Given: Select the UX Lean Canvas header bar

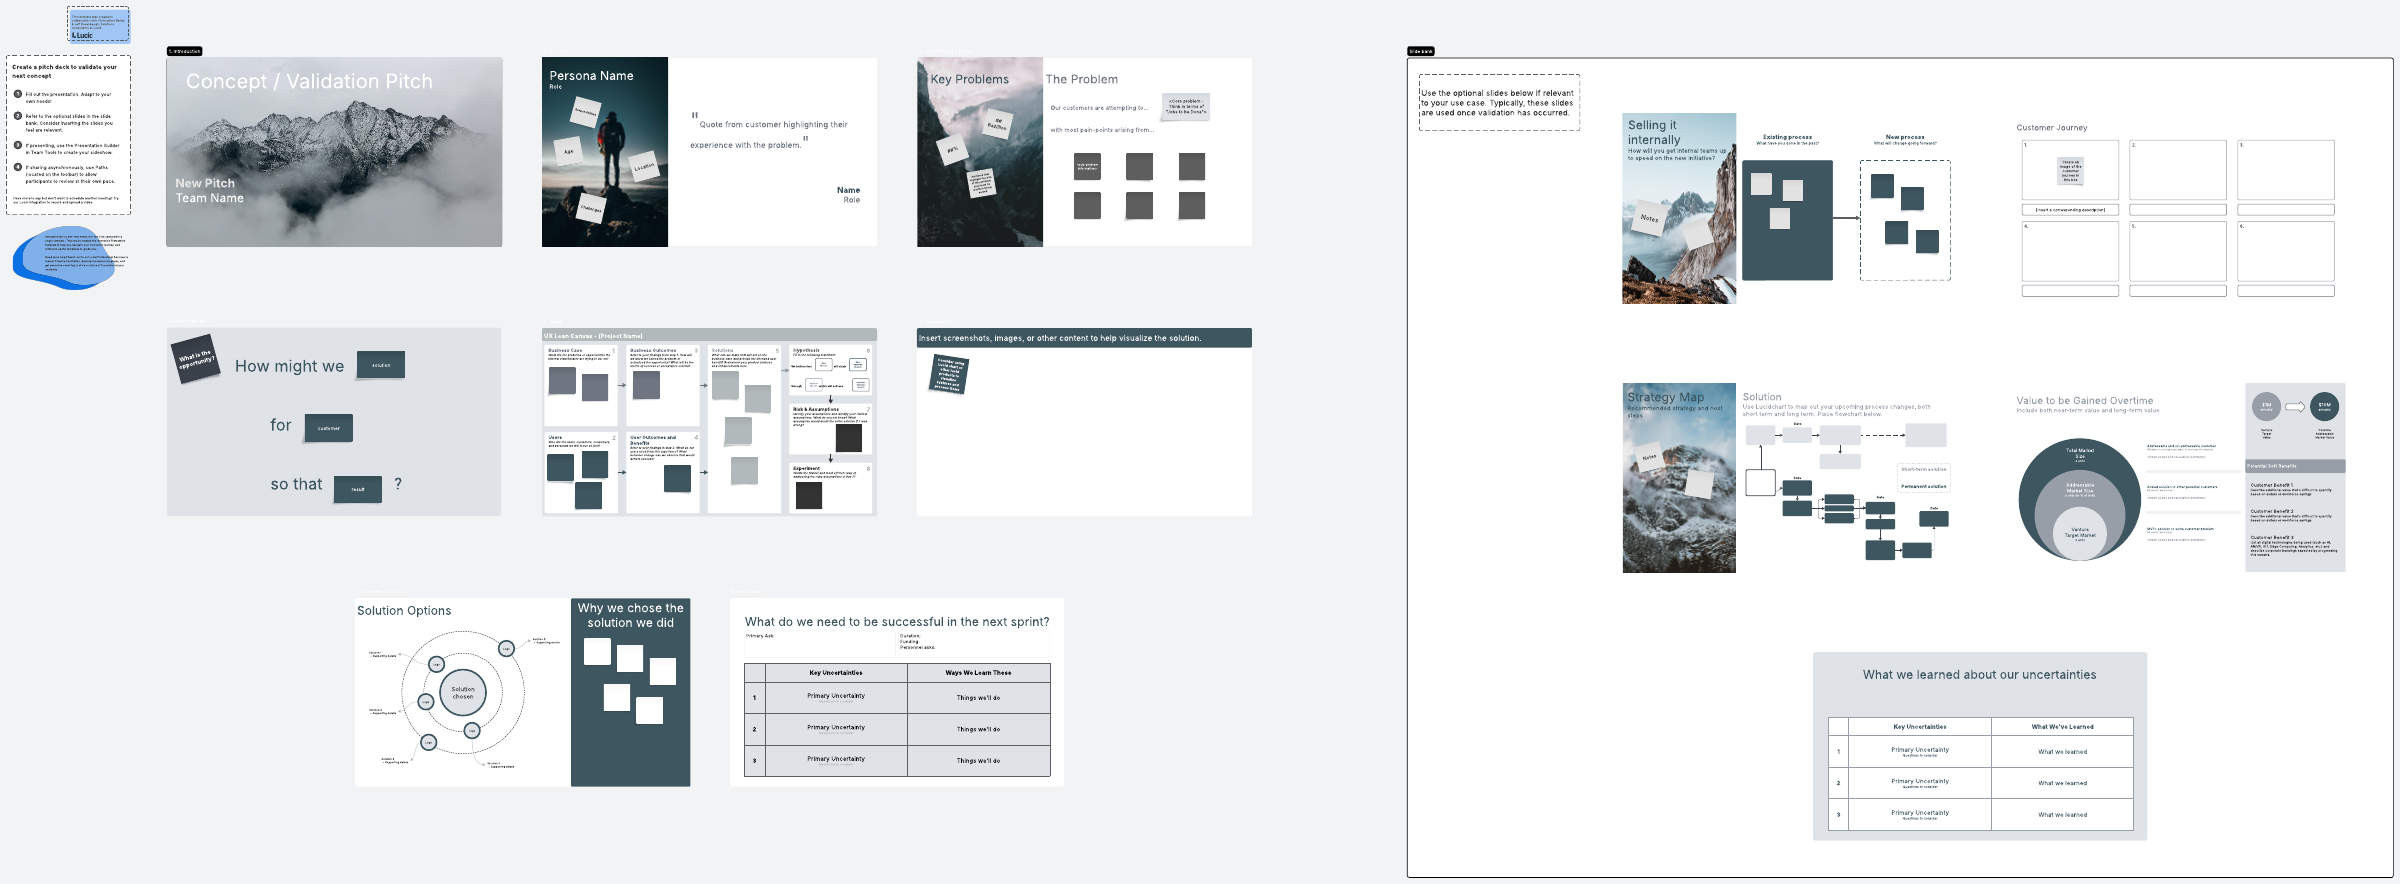Looking at the screenshot, I should click(709, 335).
